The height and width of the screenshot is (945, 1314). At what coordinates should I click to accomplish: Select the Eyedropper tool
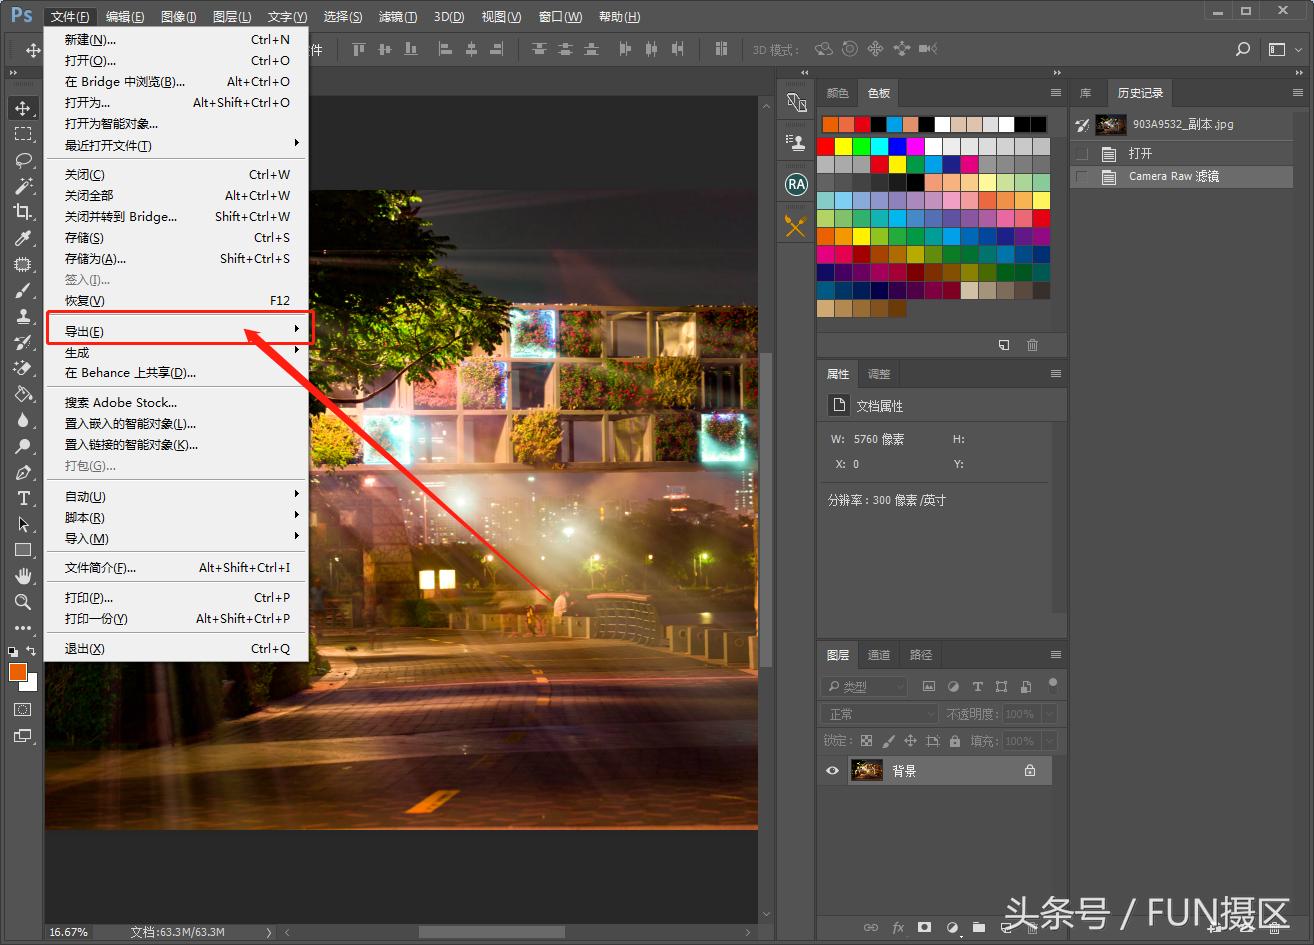pyautogui.click(x=22, y=238)
